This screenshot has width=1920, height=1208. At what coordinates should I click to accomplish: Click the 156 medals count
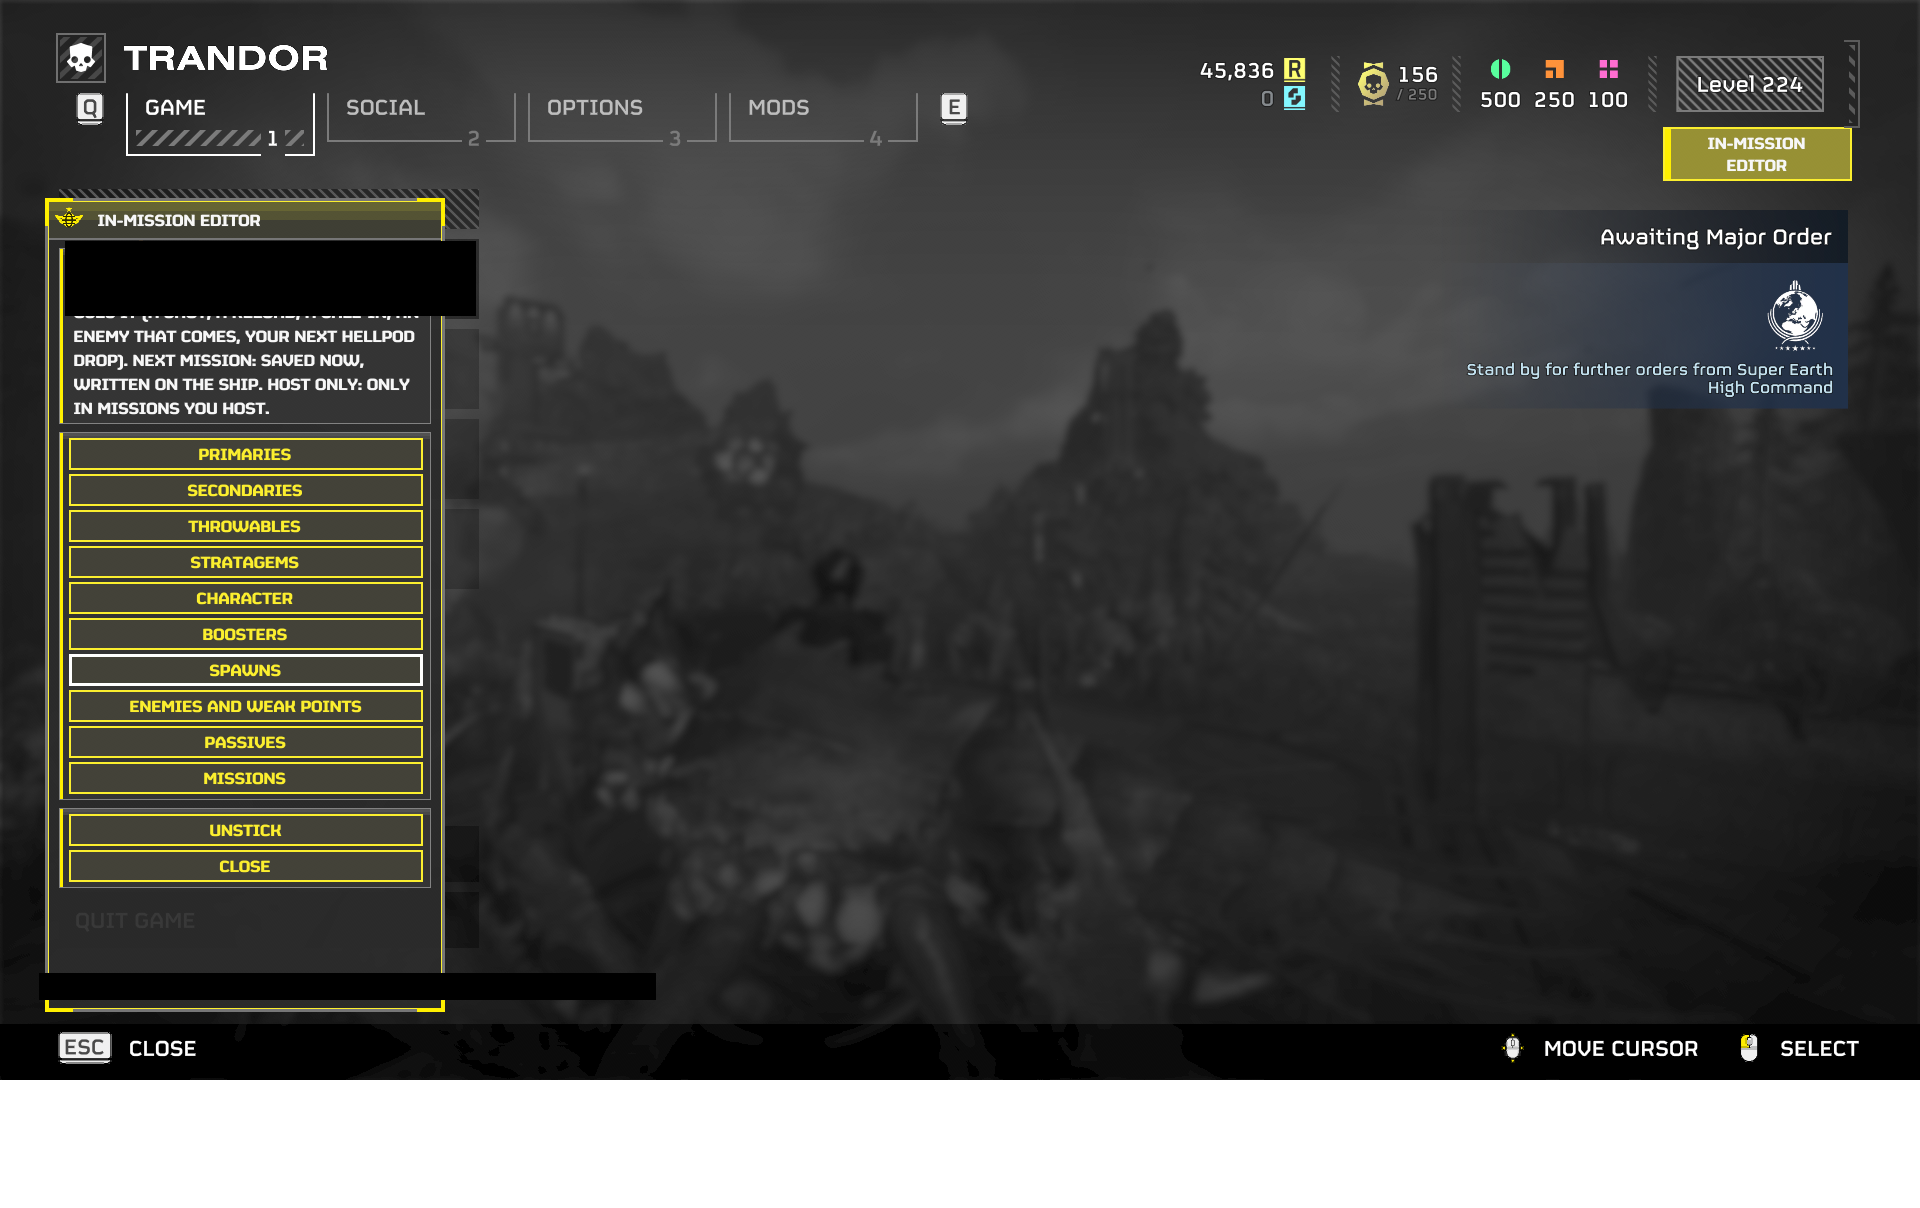pos(1417,74)
